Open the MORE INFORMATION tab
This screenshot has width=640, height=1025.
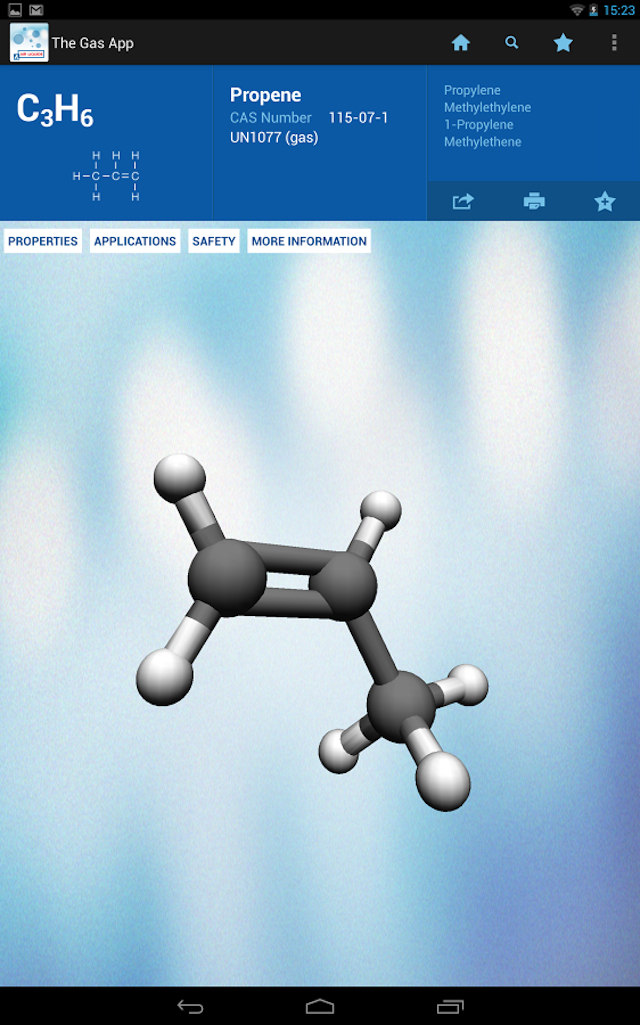click(x=309, y=241)
